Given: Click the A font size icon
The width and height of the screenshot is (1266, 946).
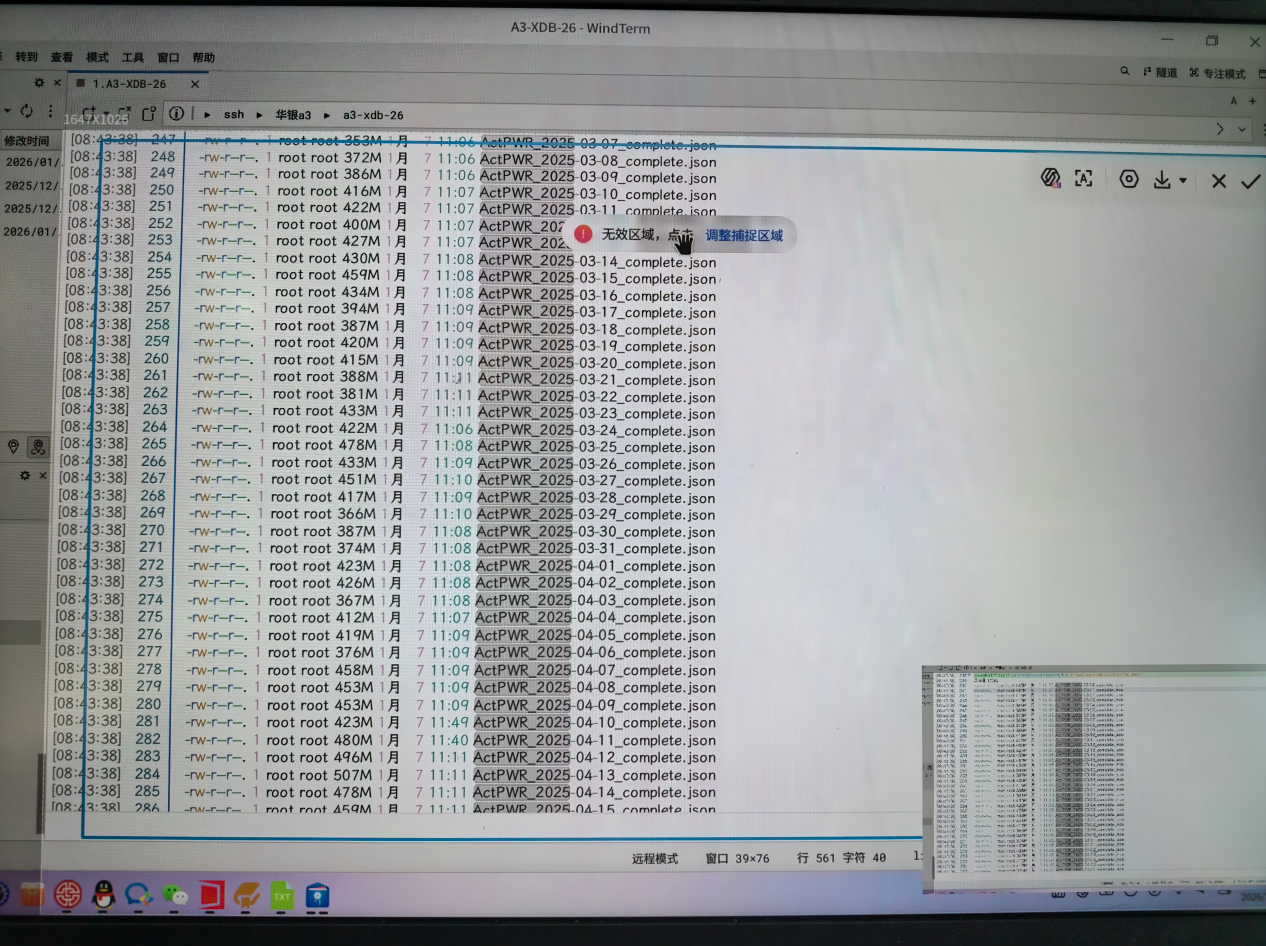Looking at the screenshot, I should (x=1234, y=101).
